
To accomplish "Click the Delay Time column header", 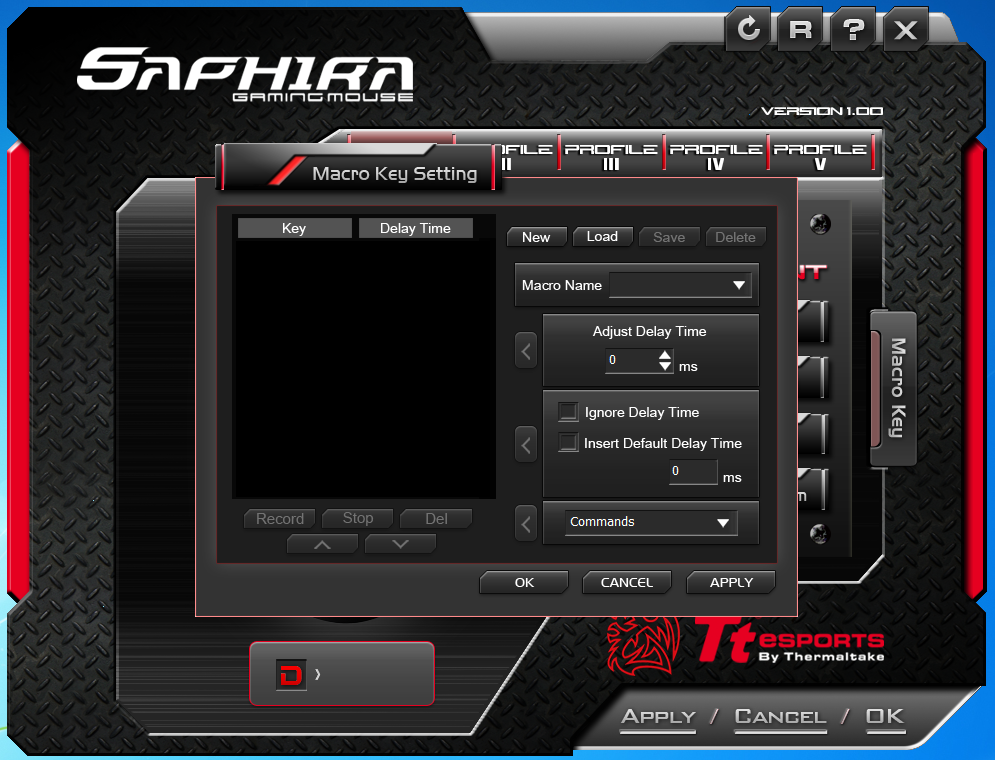I will coord(416,228).
